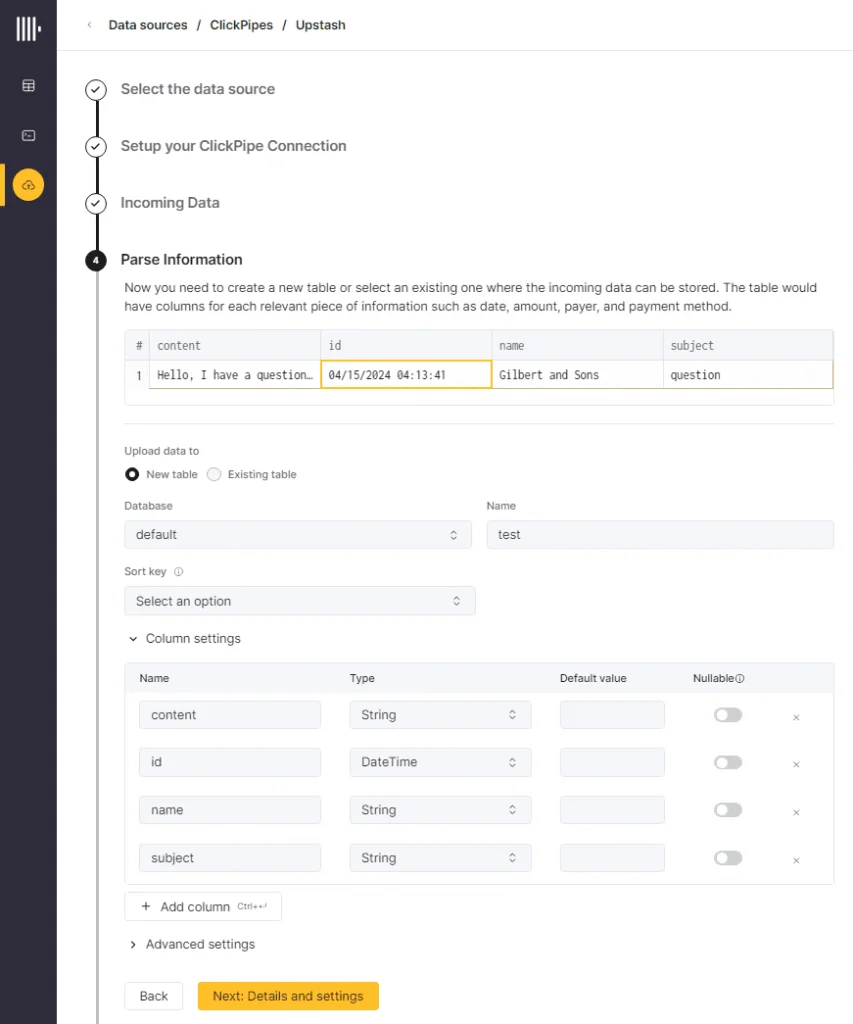The height and width of the screenshot is (1024, 853).
Task: Select the 04/15/2024 04:13:41 preview cell
Action: pos(406,375)
